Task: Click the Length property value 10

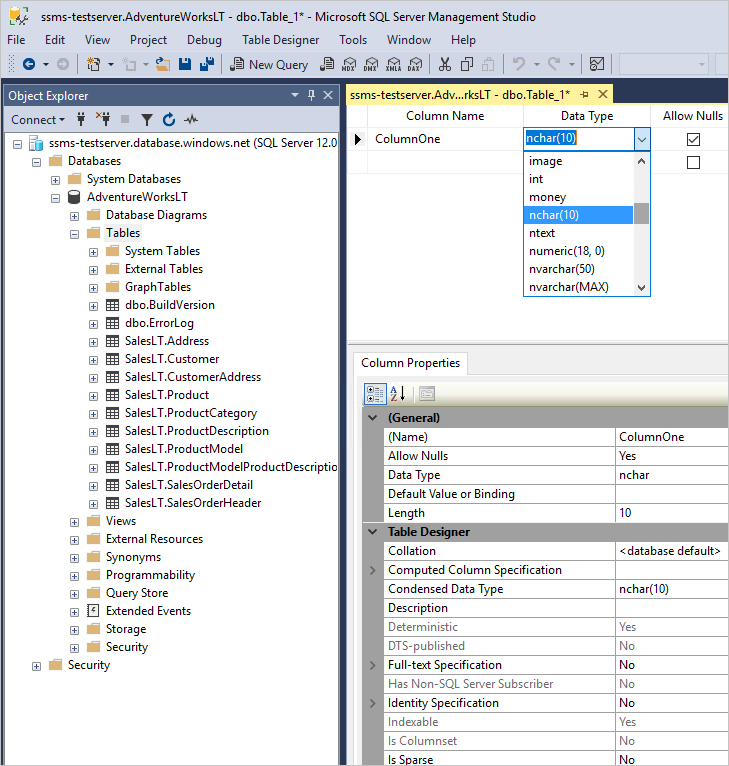Action: pyautogui.click(x=671, y=513)
